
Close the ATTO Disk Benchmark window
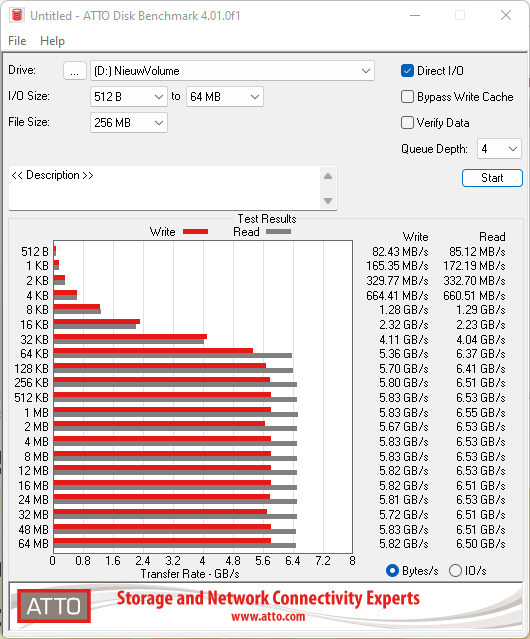[x=506, y=15]
